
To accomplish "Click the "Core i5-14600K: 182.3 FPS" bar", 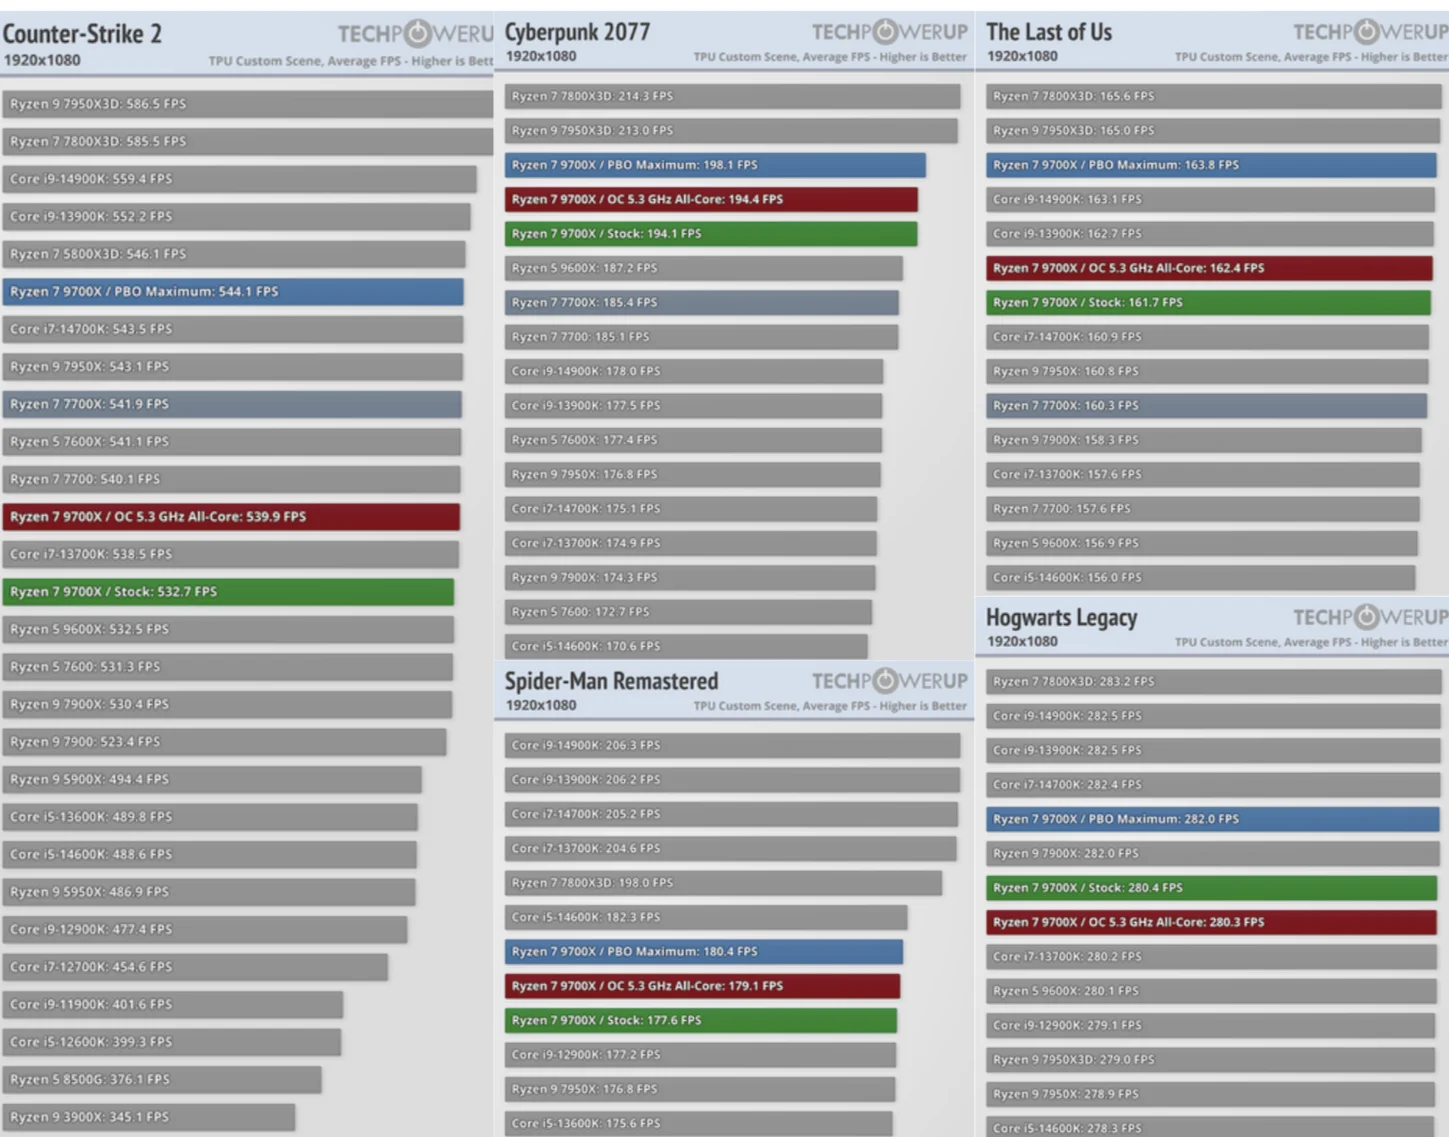I will click(x=707, y=917).
